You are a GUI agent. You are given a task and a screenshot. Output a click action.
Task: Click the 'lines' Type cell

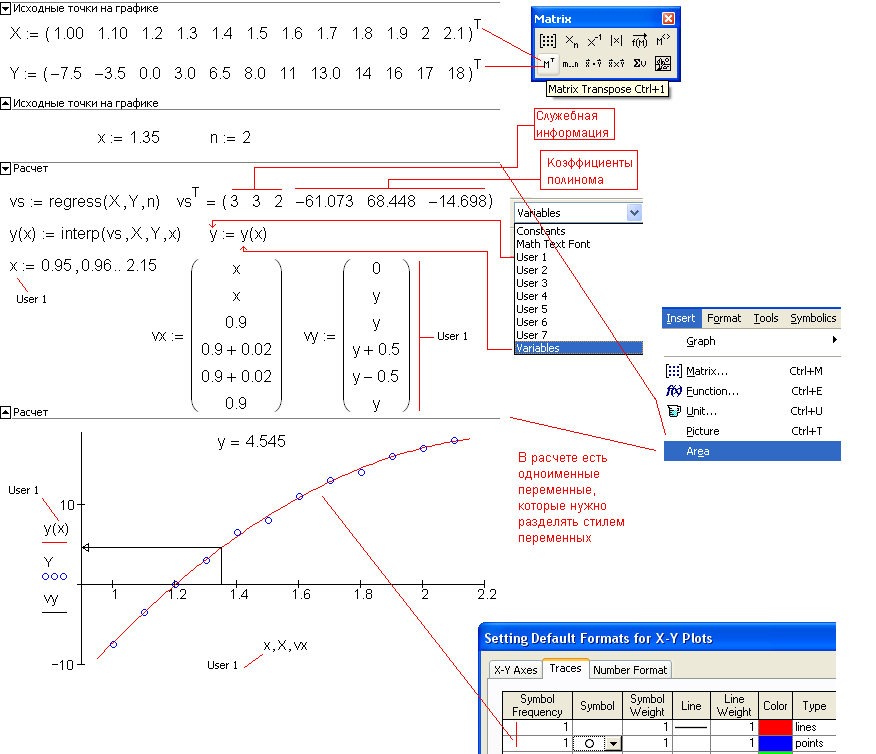pyautogui.click(x=814, y=727)
